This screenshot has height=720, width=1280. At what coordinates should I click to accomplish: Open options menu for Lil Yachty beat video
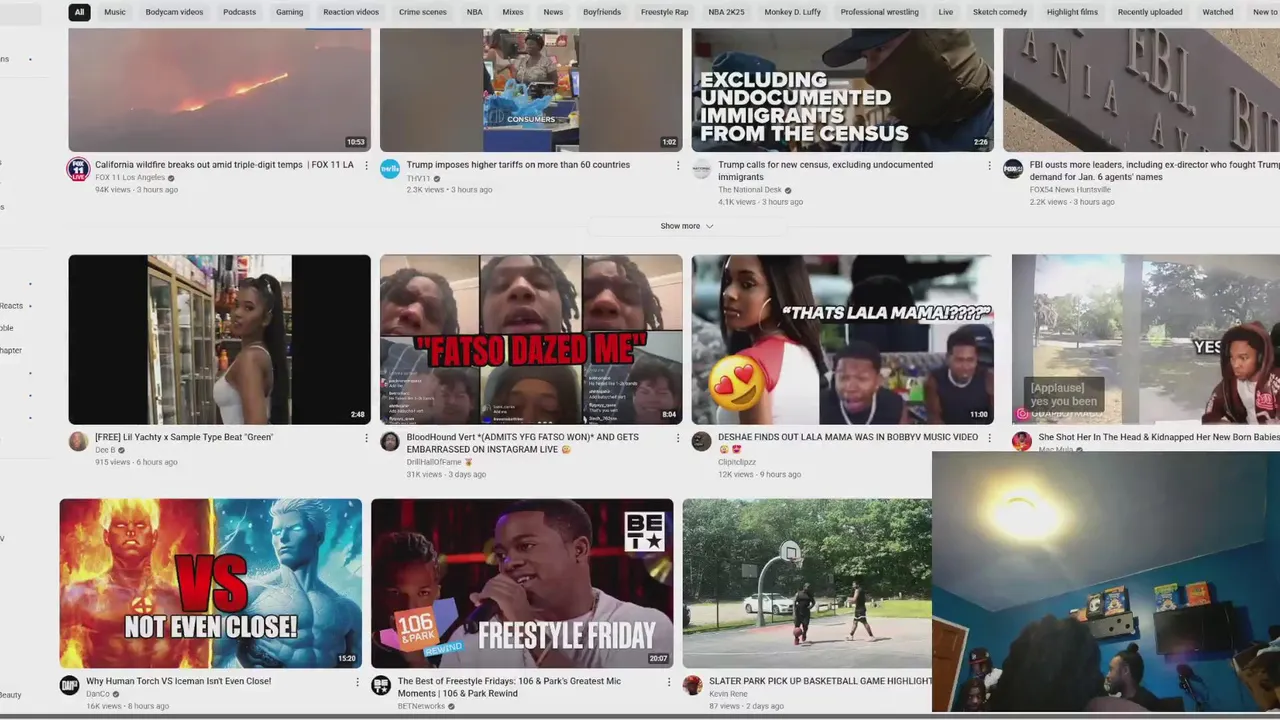[x=366, y=438]
